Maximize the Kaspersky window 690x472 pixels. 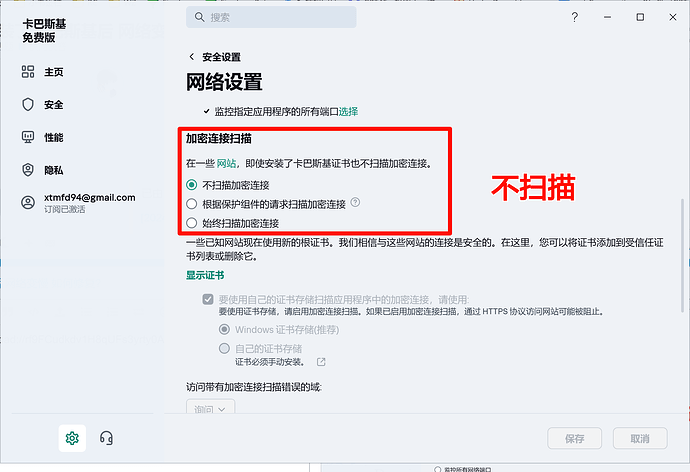tap(640, 17)
